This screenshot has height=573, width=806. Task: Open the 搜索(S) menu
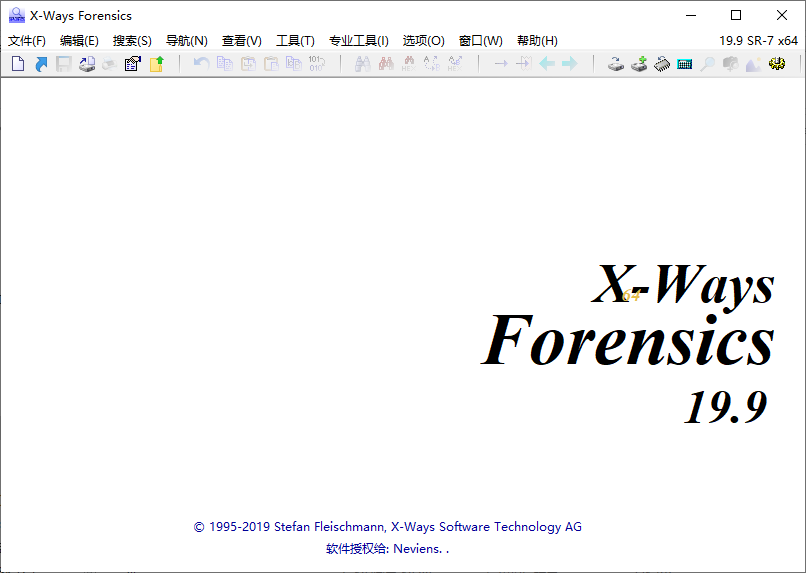tap(132, 41)
